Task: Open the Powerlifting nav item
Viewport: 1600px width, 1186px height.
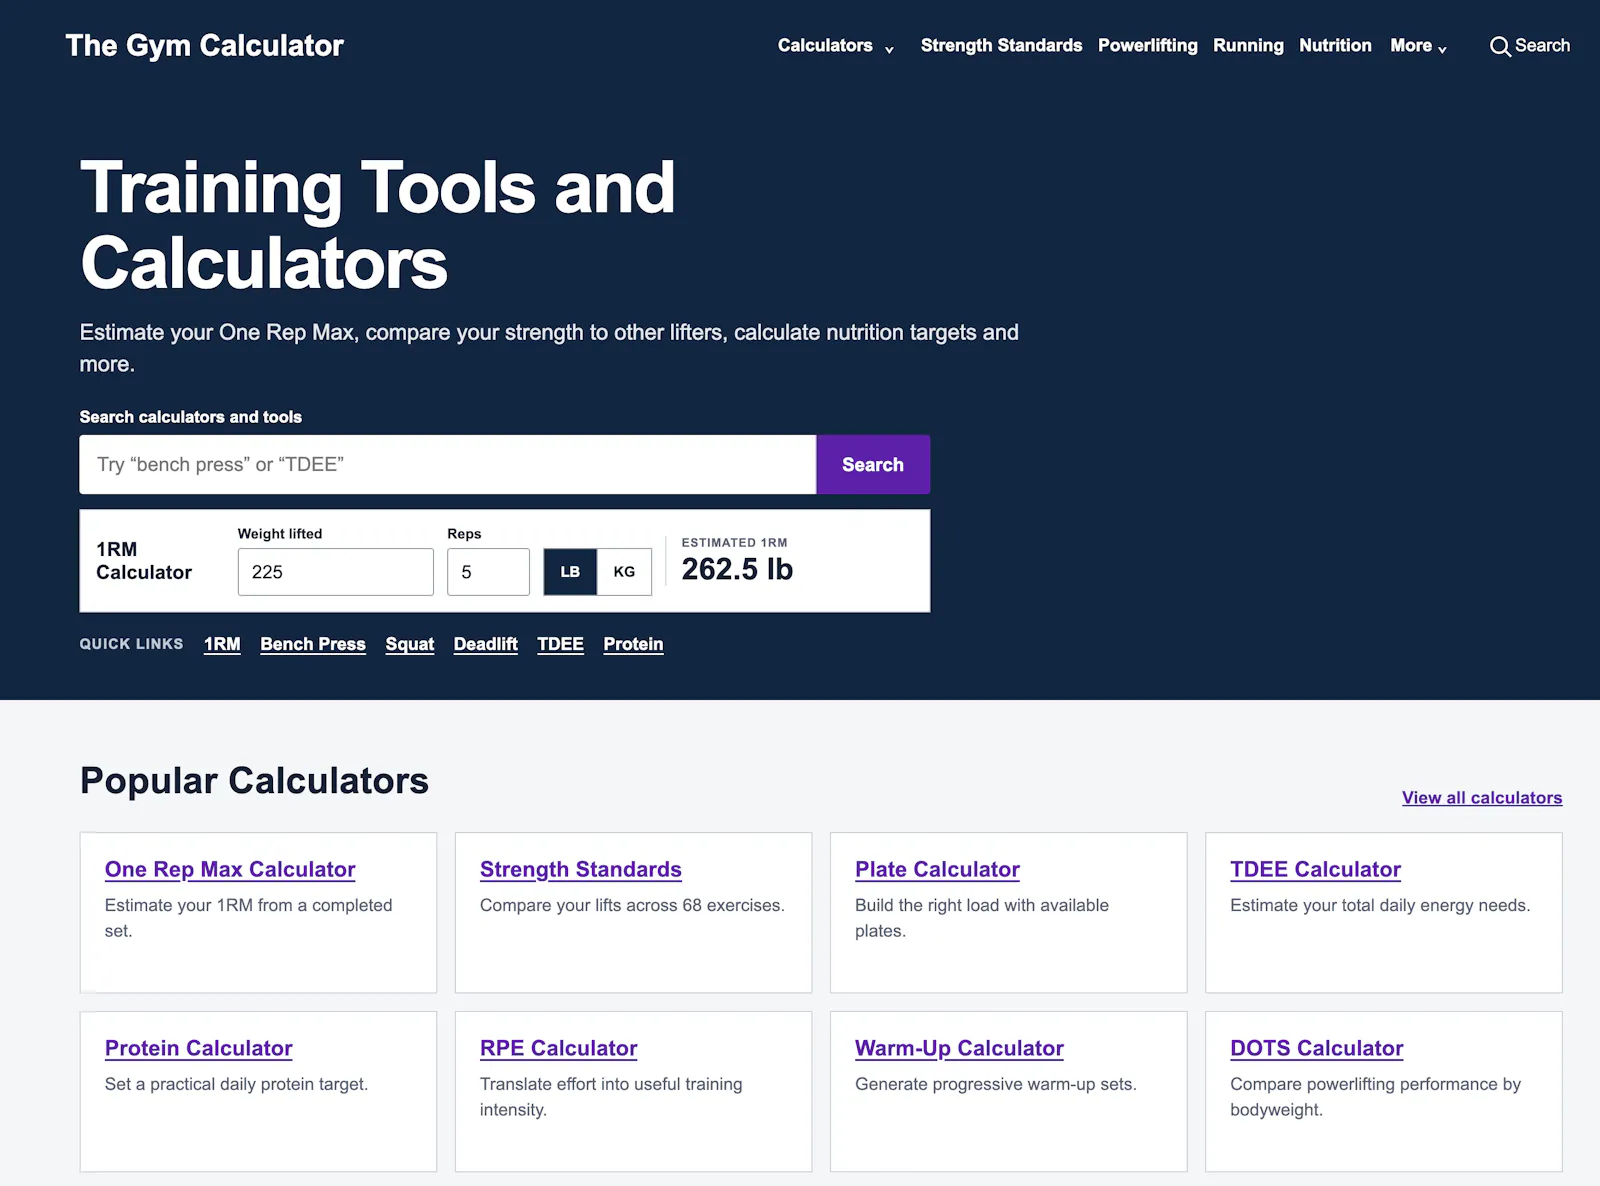Action: pyautogui.click(x=1147, y=46)
